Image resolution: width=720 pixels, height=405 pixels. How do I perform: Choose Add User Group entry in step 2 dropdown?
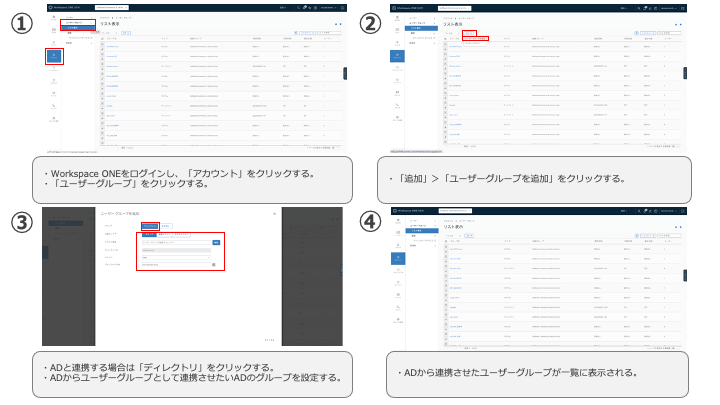click(x=475, y=39)
